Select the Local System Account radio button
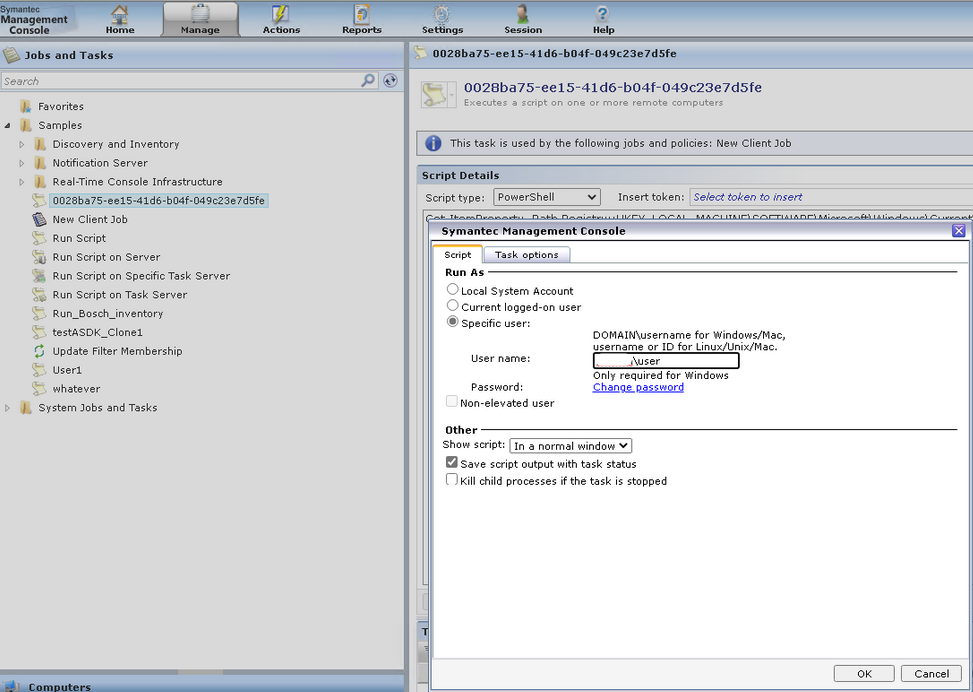 (x=453, y=290)
